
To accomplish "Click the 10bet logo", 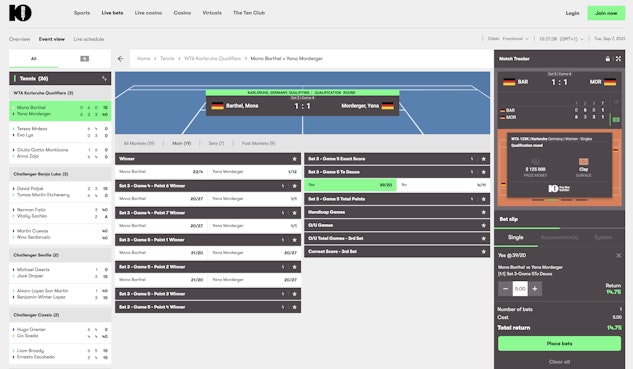I will point(20,13).
